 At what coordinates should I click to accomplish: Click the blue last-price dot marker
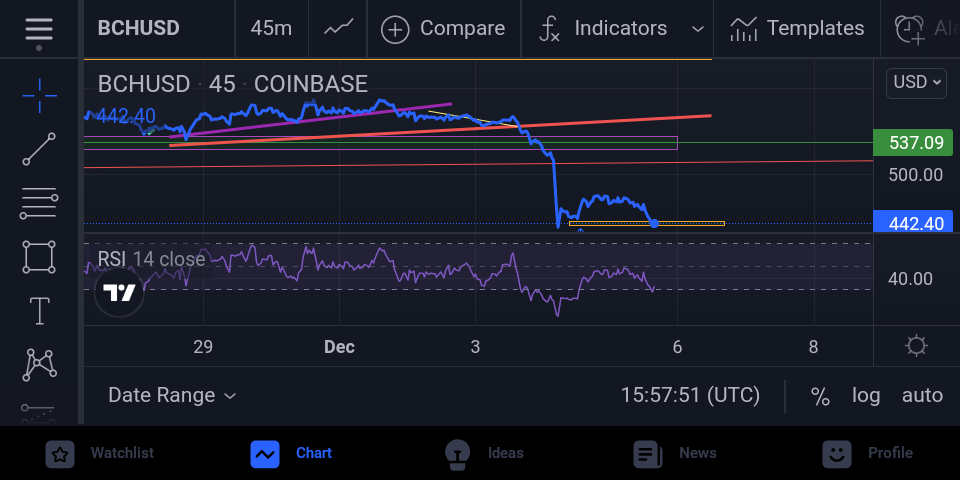click(654, 223)
